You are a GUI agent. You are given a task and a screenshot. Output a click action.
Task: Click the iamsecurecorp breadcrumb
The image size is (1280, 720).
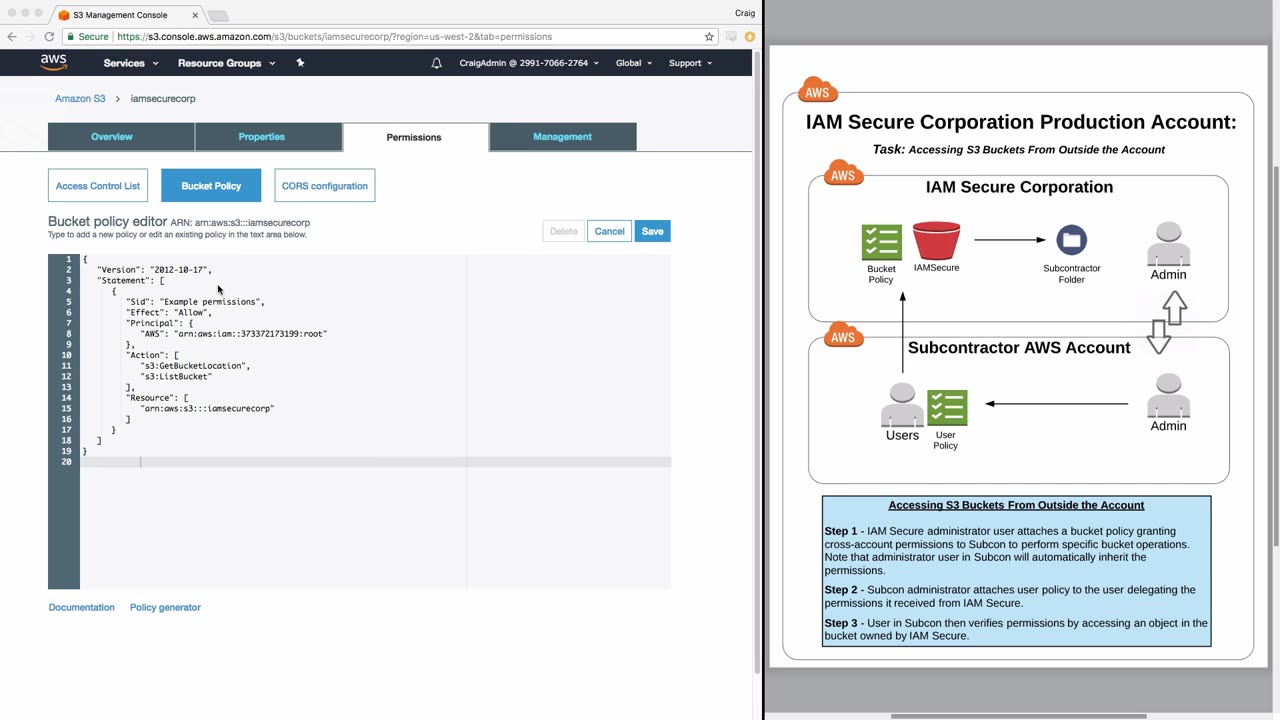tap(163, 99)
